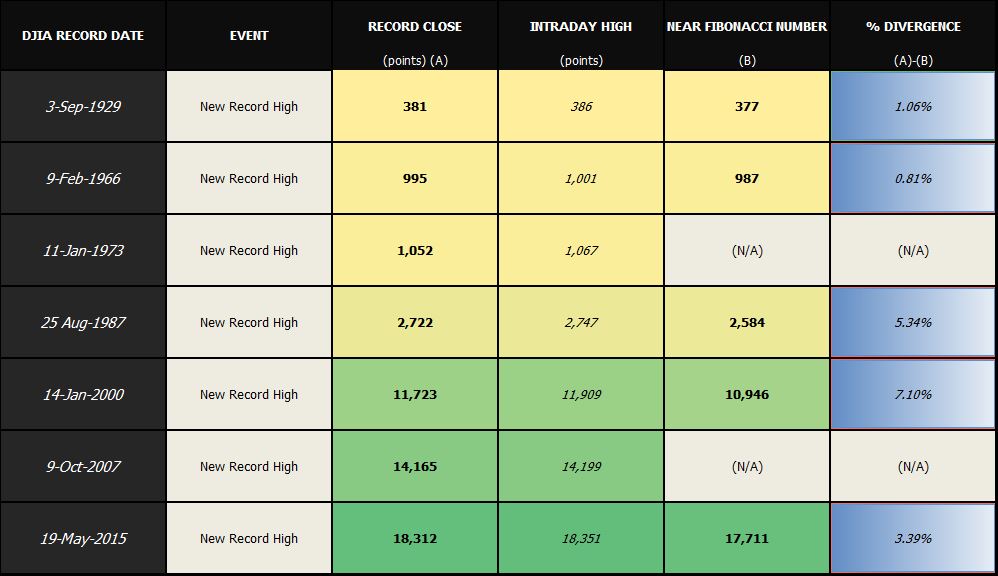Click the record close value 14,165
Viewport: 998px width, 576px height.
click(x=415, y=467)
